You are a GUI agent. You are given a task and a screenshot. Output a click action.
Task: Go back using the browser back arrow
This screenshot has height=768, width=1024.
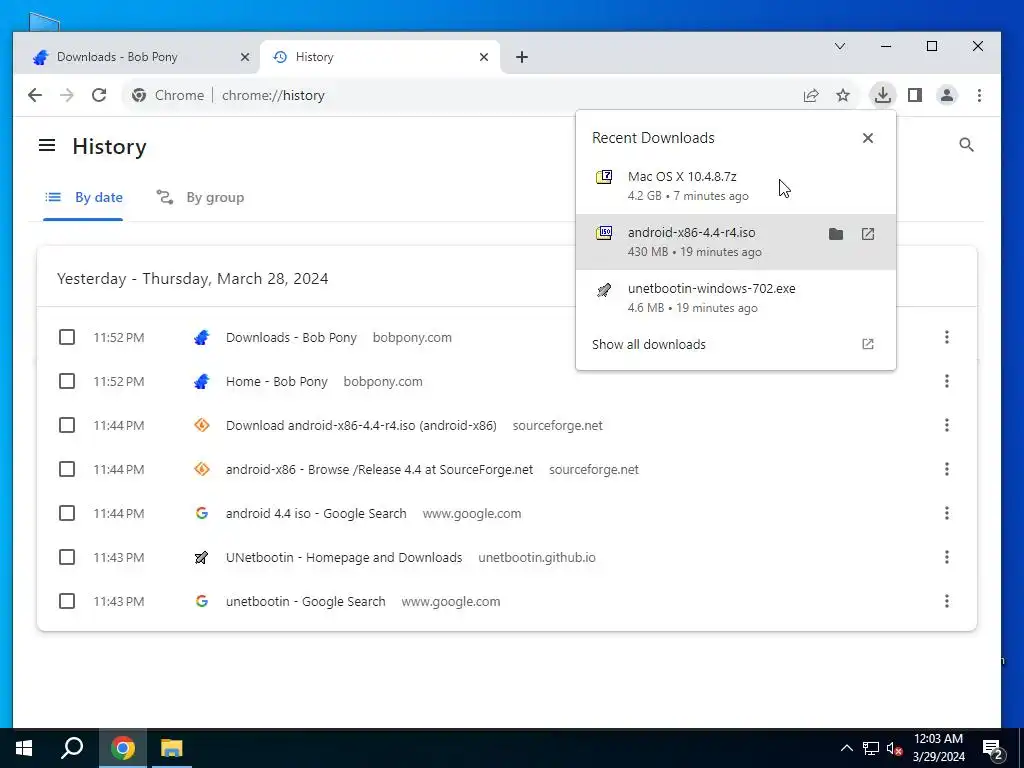click(x=35, y=95)
